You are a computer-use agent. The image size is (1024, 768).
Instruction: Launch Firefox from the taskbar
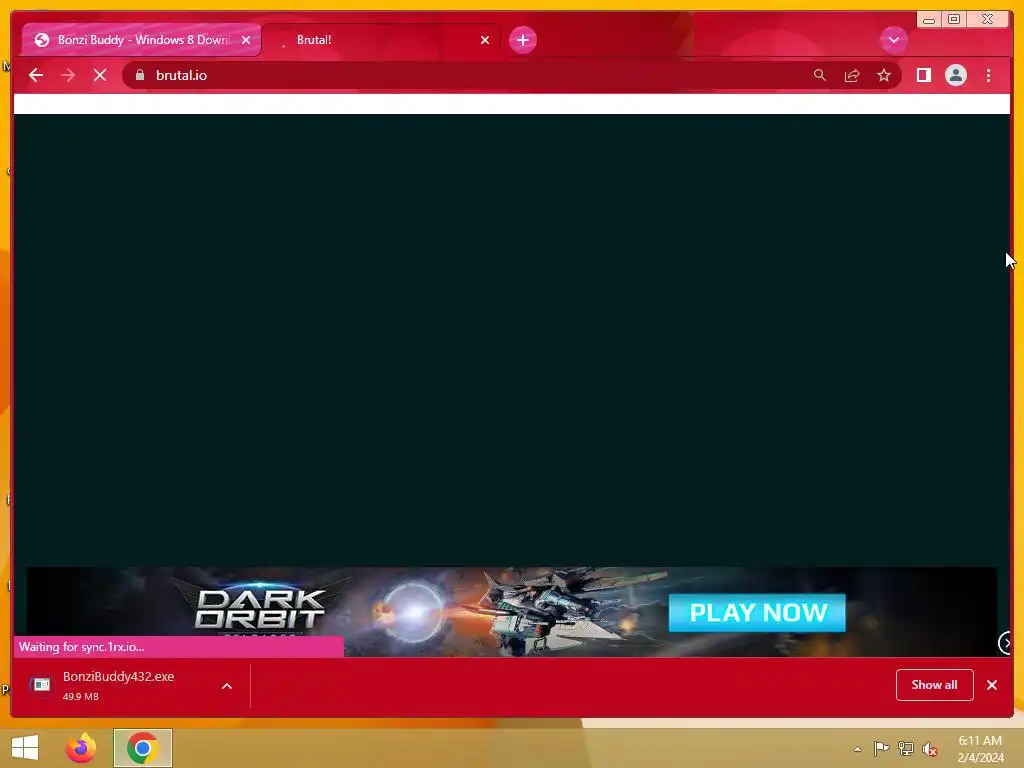tap(81, 748)
